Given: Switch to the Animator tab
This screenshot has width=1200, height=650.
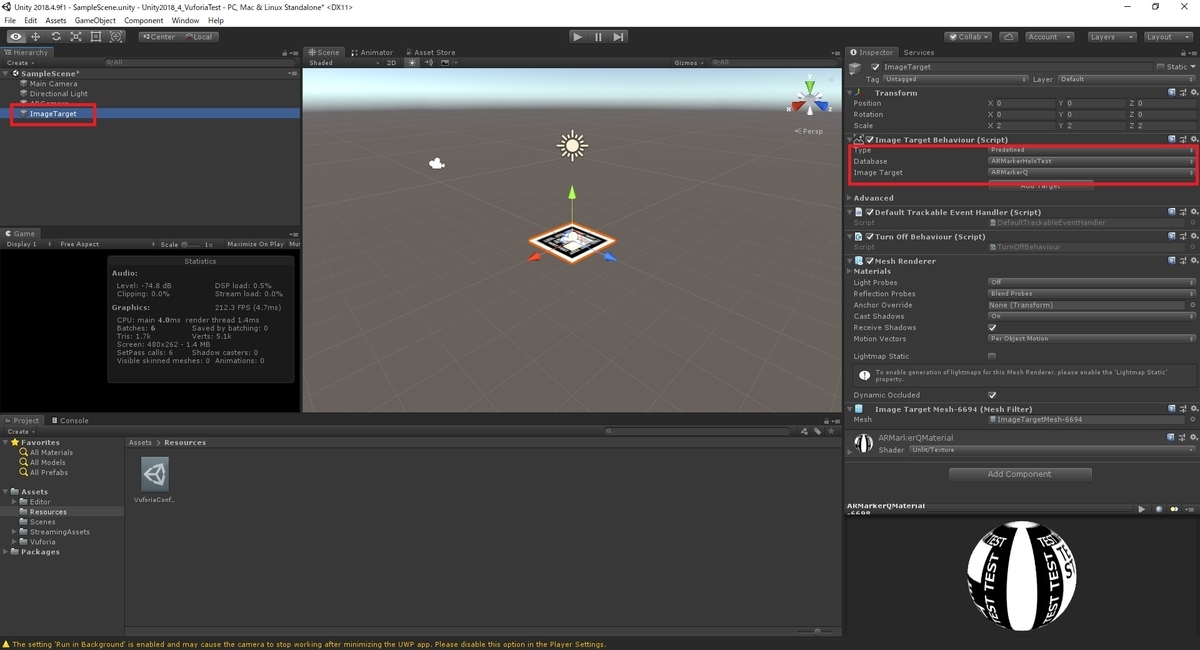Looking at the screenshot, I should pyautogui.click(x=373, y=52).
